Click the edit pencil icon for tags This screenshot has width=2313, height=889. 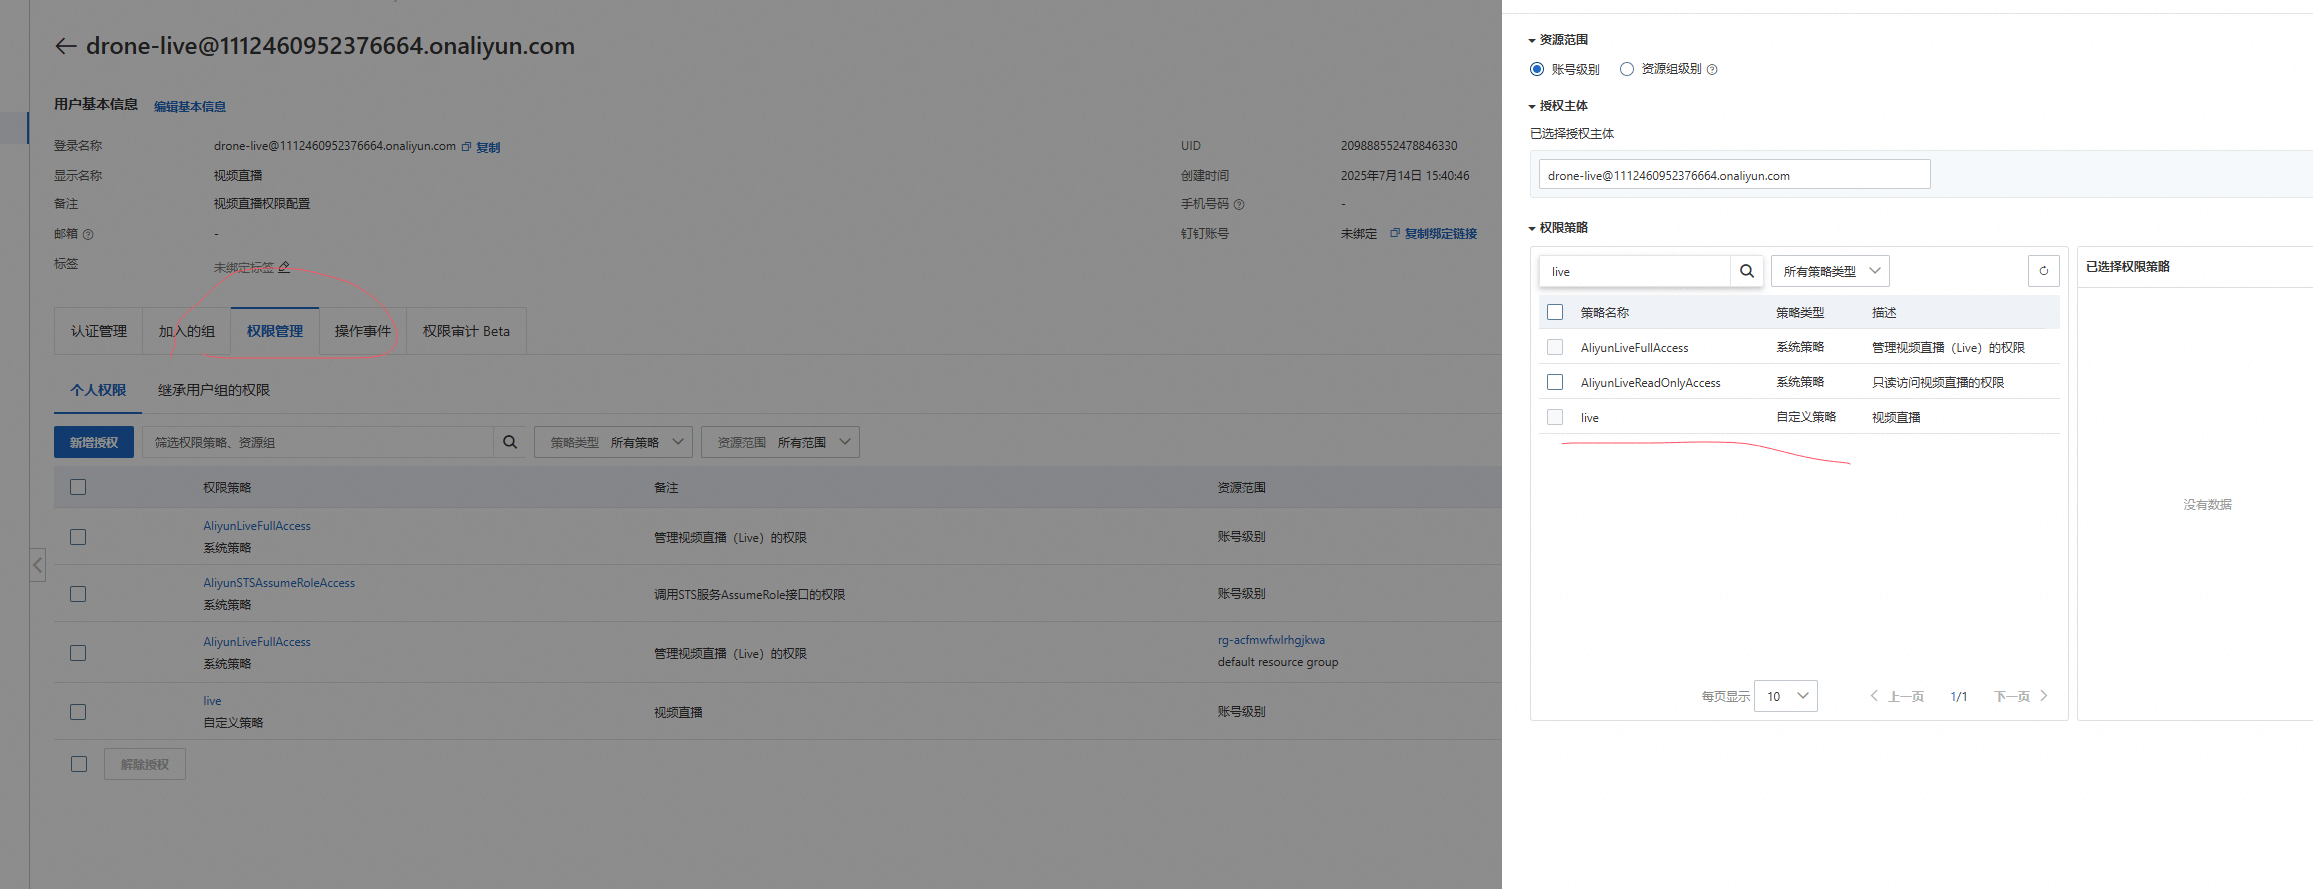[x=284, y=267]
